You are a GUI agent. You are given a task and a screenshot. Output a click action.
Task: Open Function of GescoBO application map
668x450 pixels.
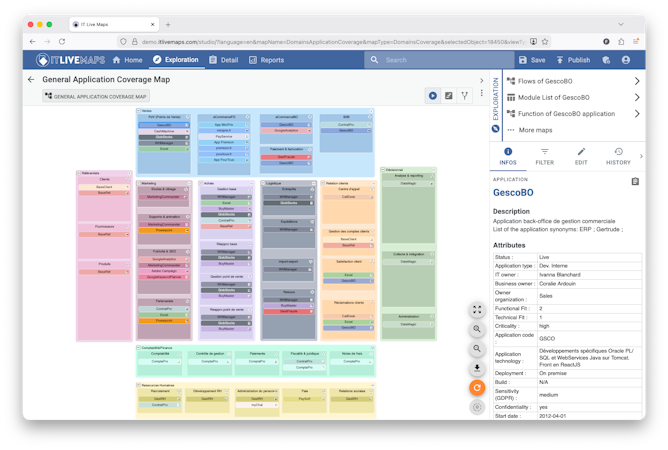click(566, 114)
